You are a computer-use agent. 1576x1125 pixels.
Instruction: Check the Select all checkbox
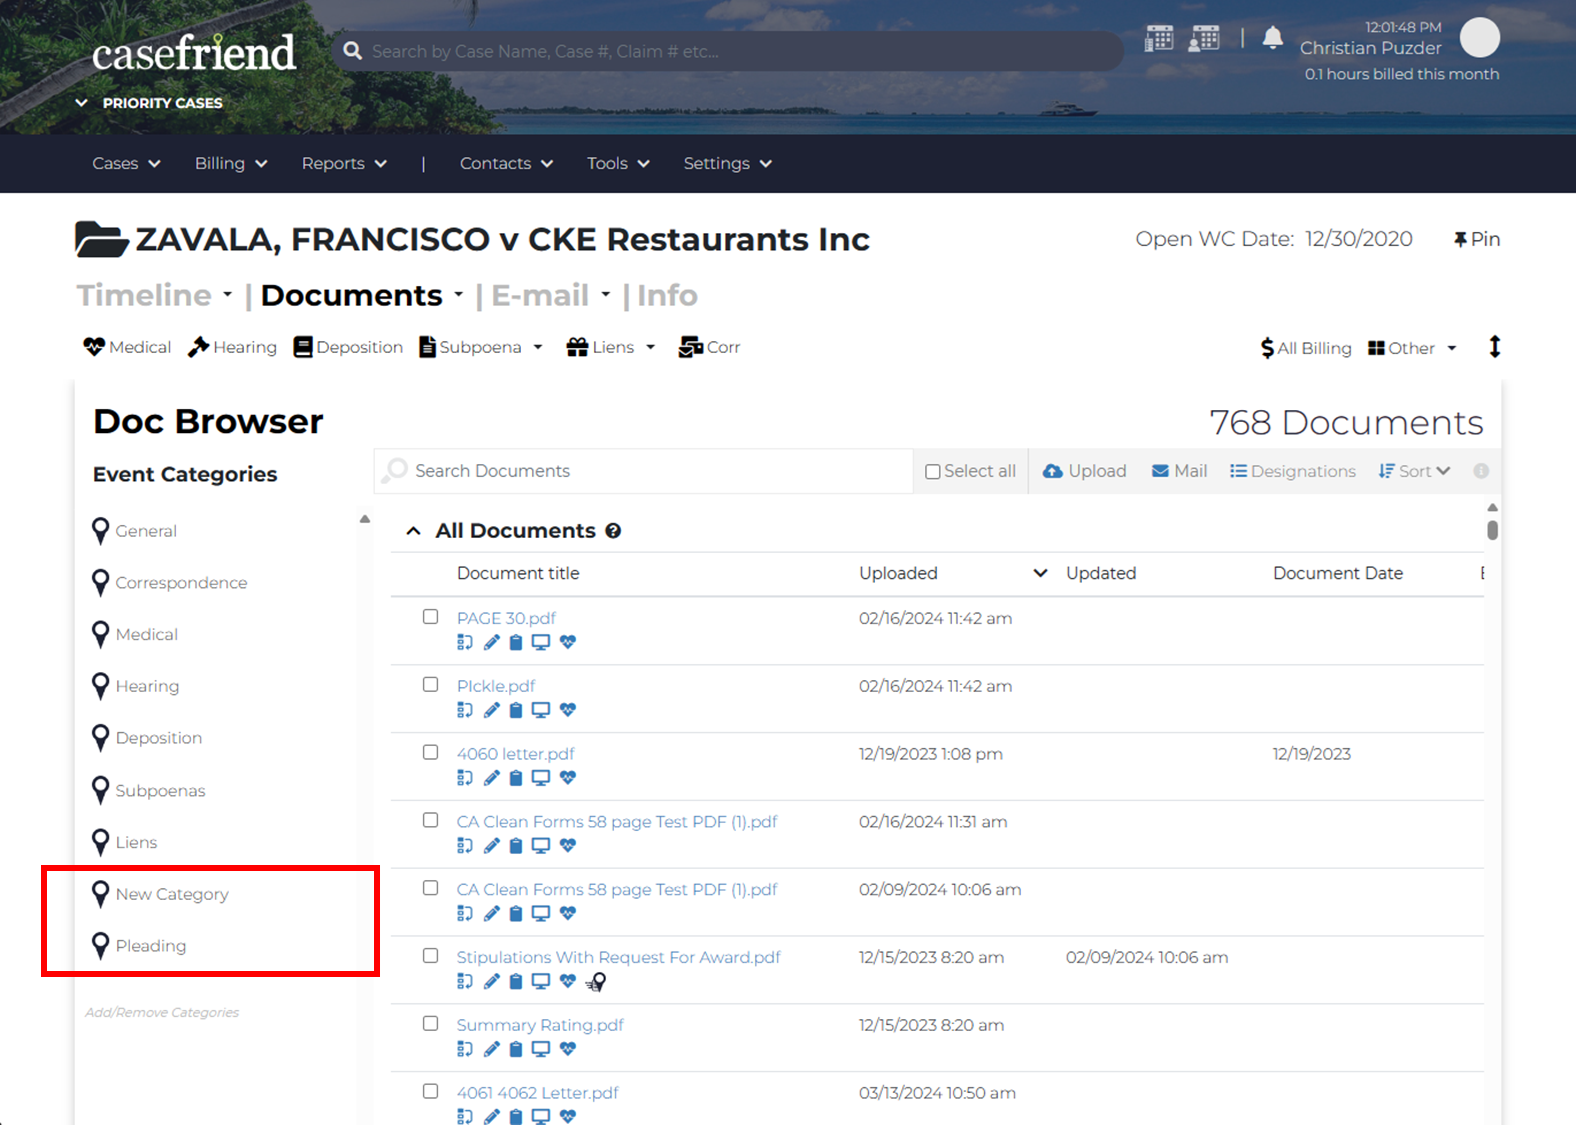click(932, 472)
